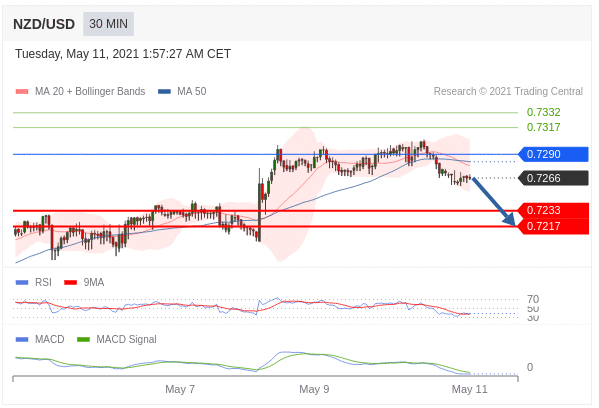
Task: Click the Tuesday, May 11, 2021 timestamp
Action: (x=123, y=54)
